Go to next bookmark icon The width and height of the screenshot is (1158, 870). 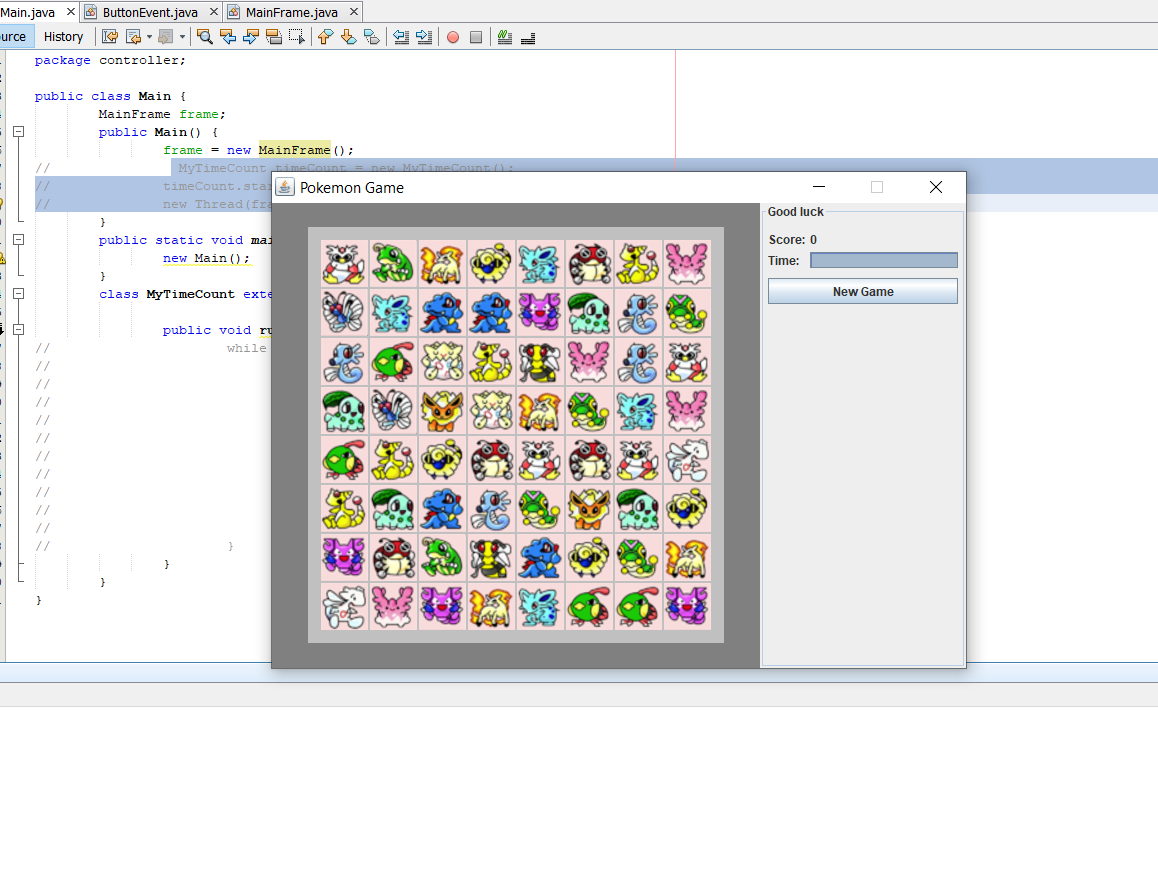coord(348,37)
